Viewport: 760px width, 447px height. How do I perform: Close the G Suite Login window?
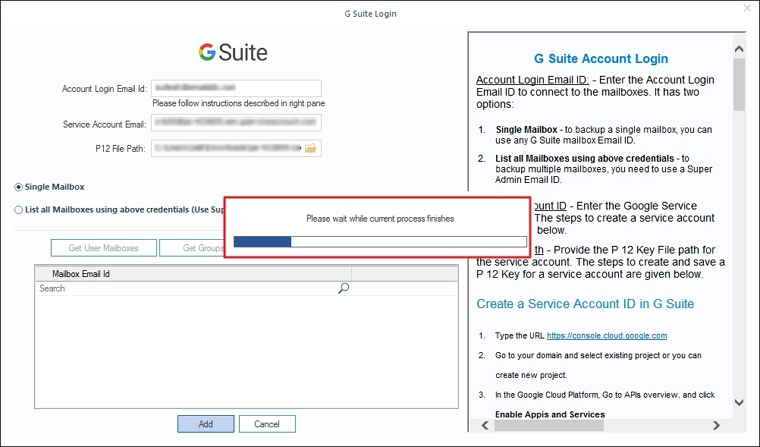coord(747,8)
